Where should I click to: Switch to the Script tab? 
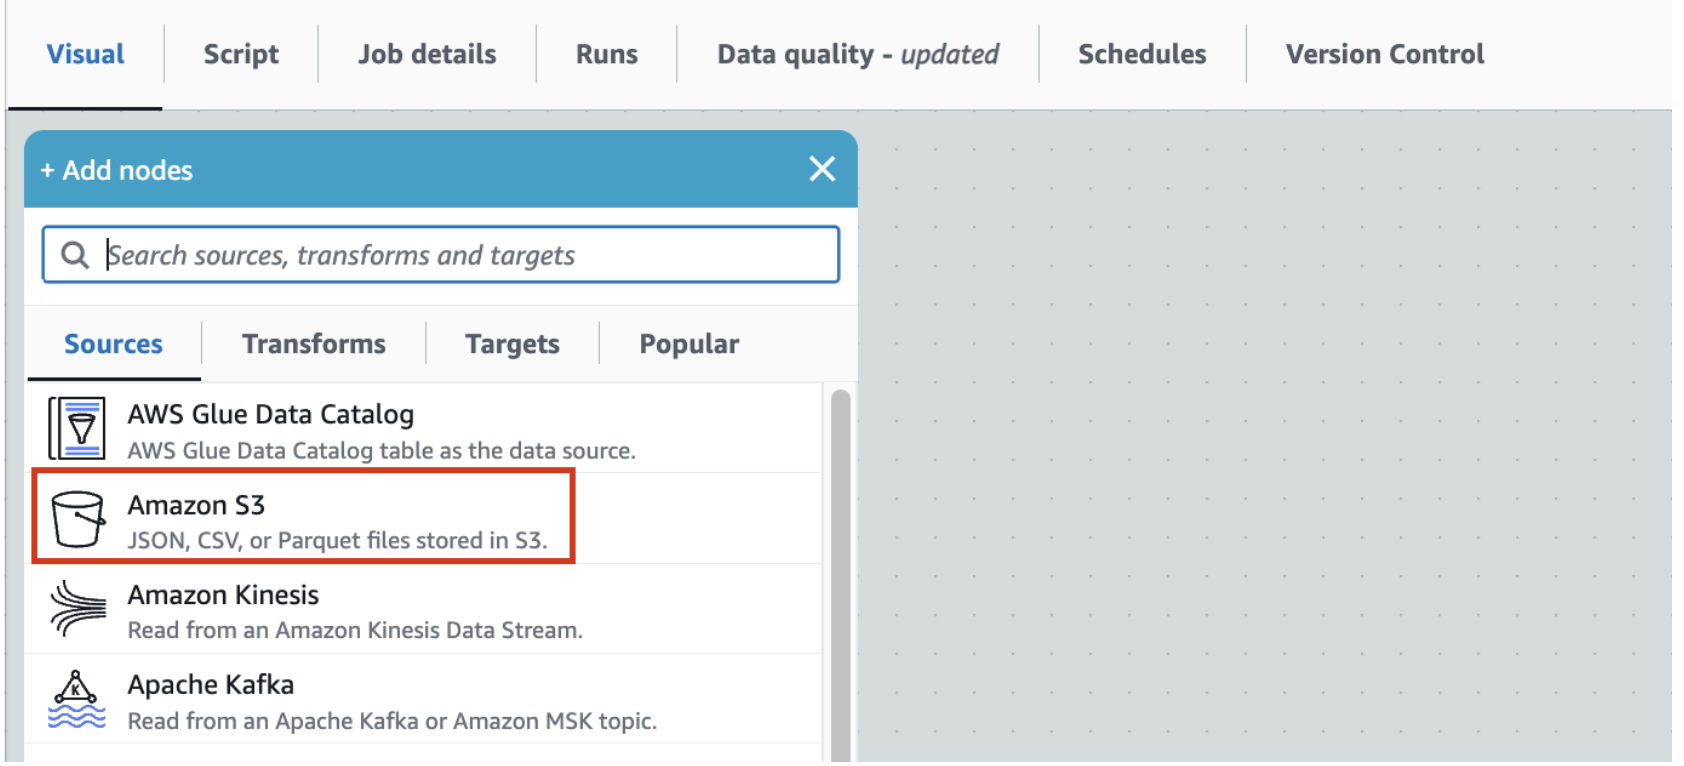tap(241, 54)
